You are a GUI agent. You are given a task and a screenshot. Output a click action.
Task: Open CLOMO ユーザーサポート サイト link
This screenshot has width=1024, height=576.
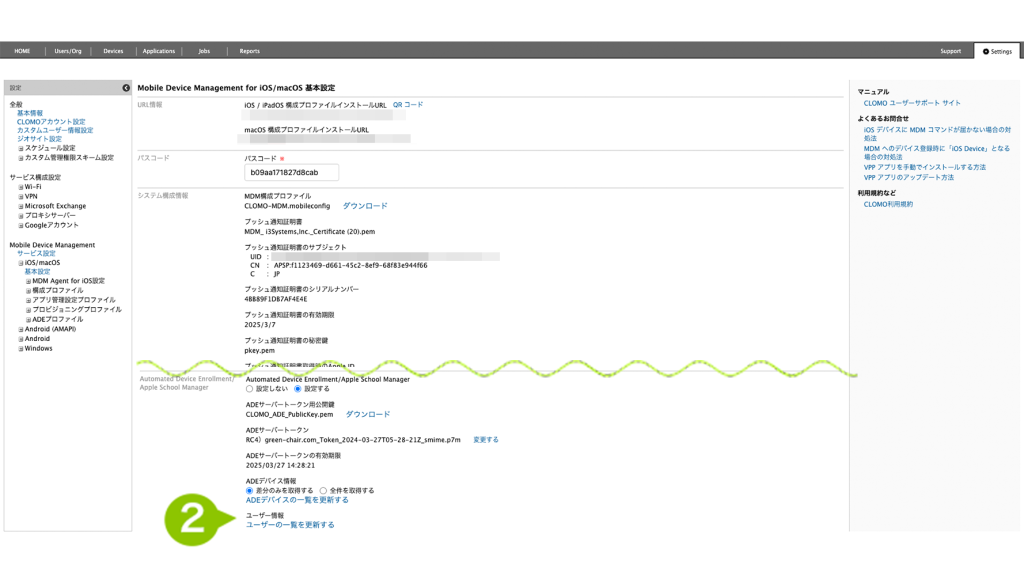(x=912, y=103)
